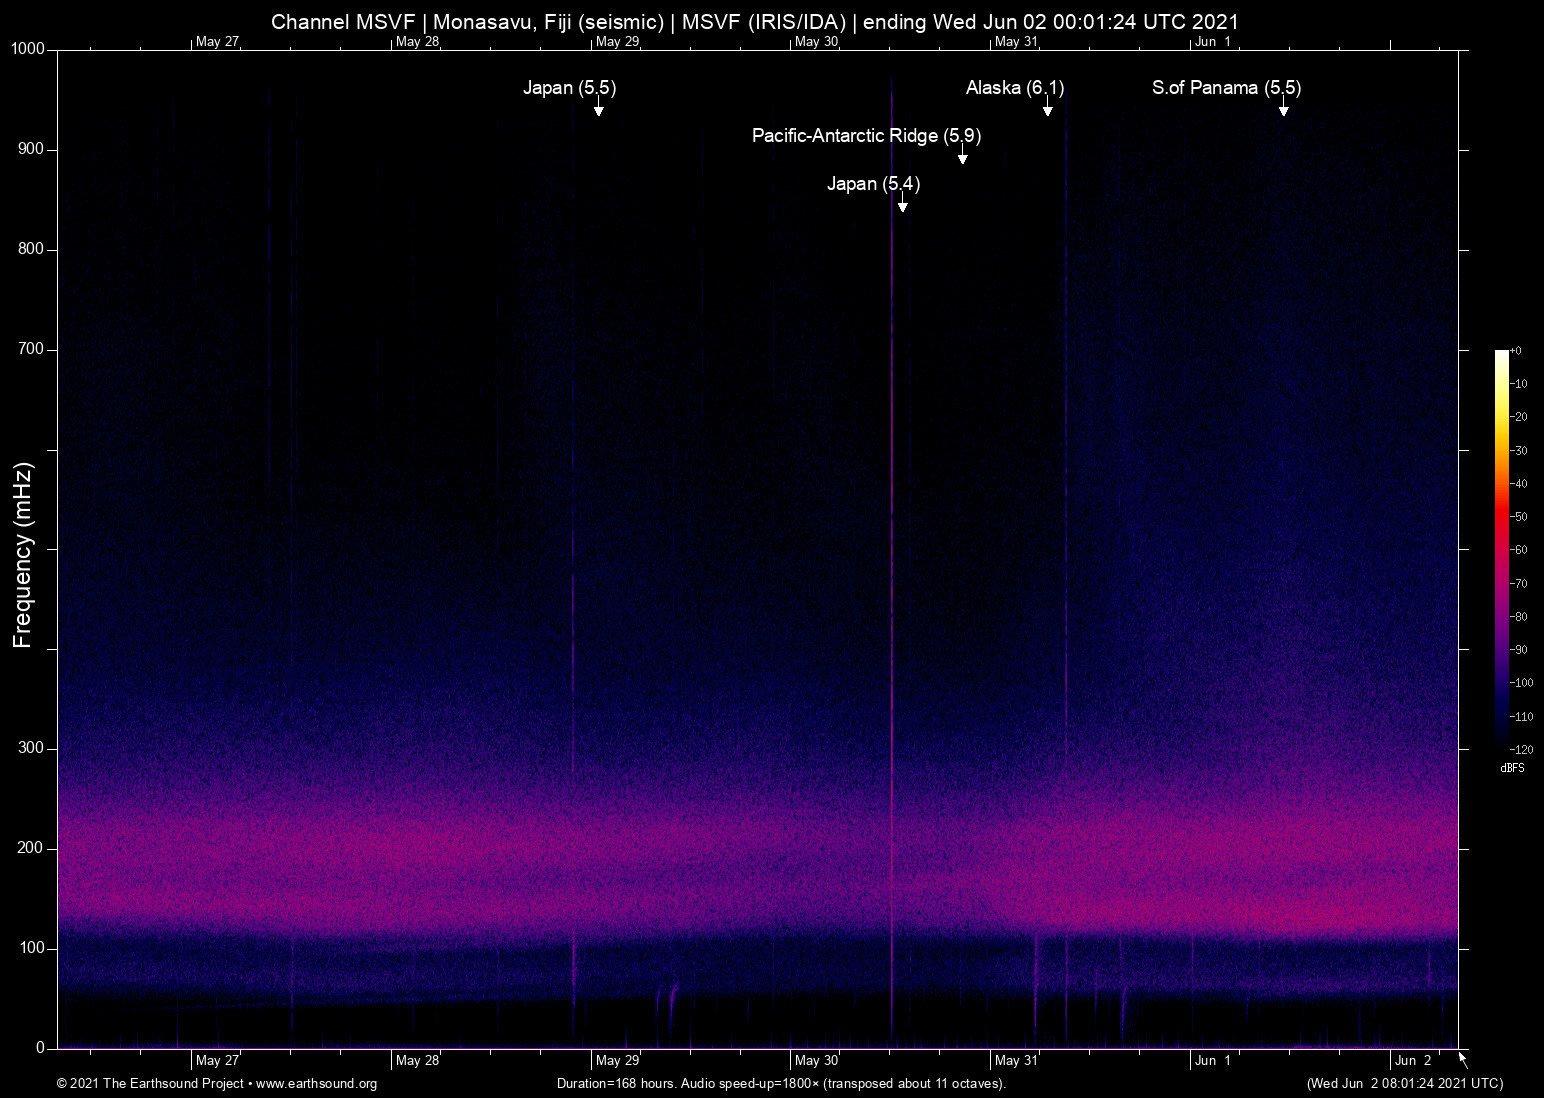Screen dimensions: 1544x1098
Task: Click Jun 1 on the top time axis
Action: pos(1213,42)
